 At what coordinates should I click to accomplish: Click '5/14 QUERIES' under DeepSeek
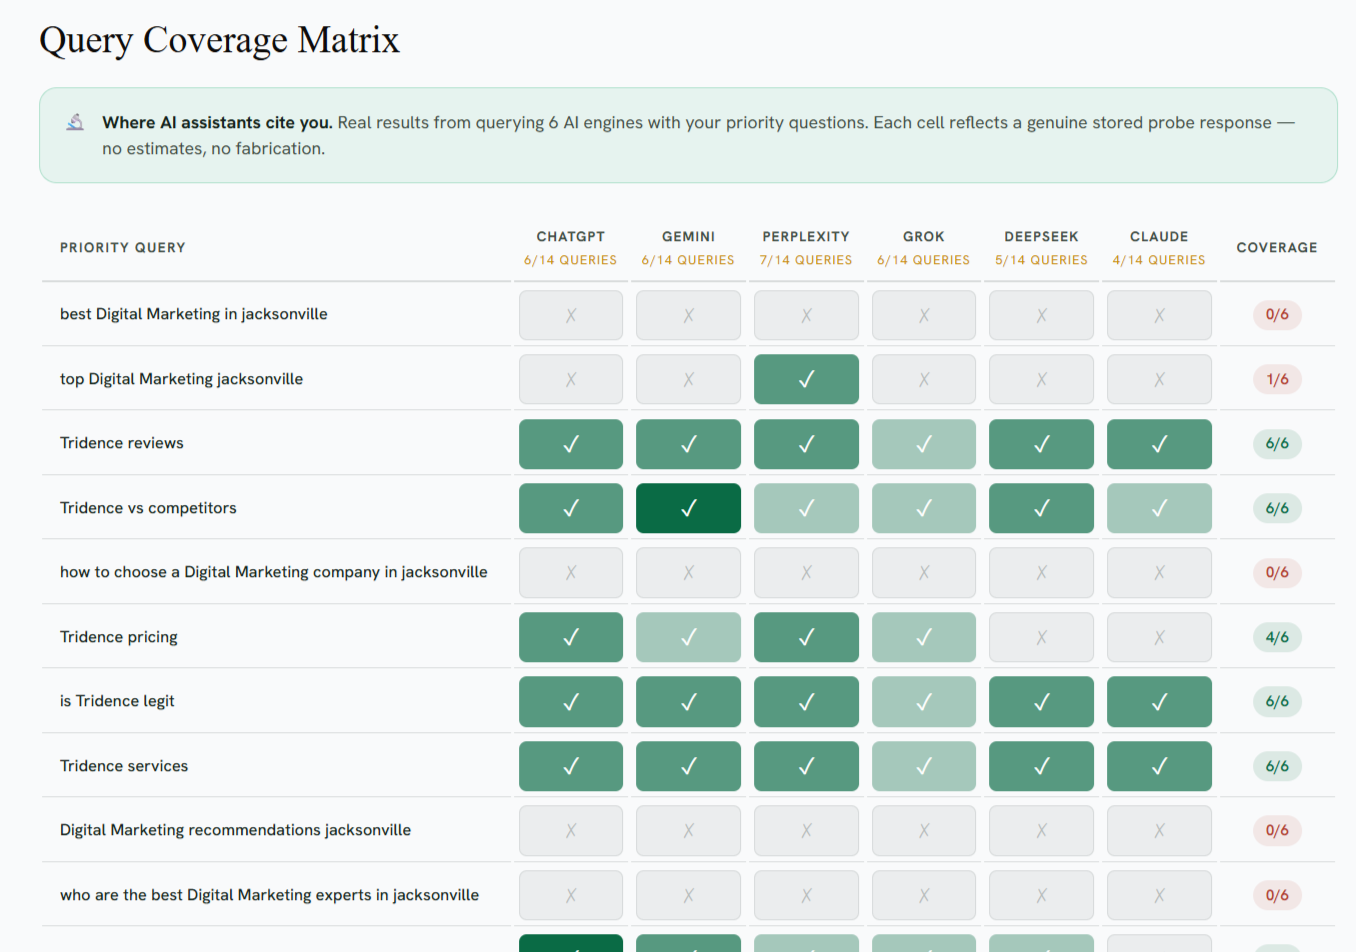click(x=1041, y=260)
